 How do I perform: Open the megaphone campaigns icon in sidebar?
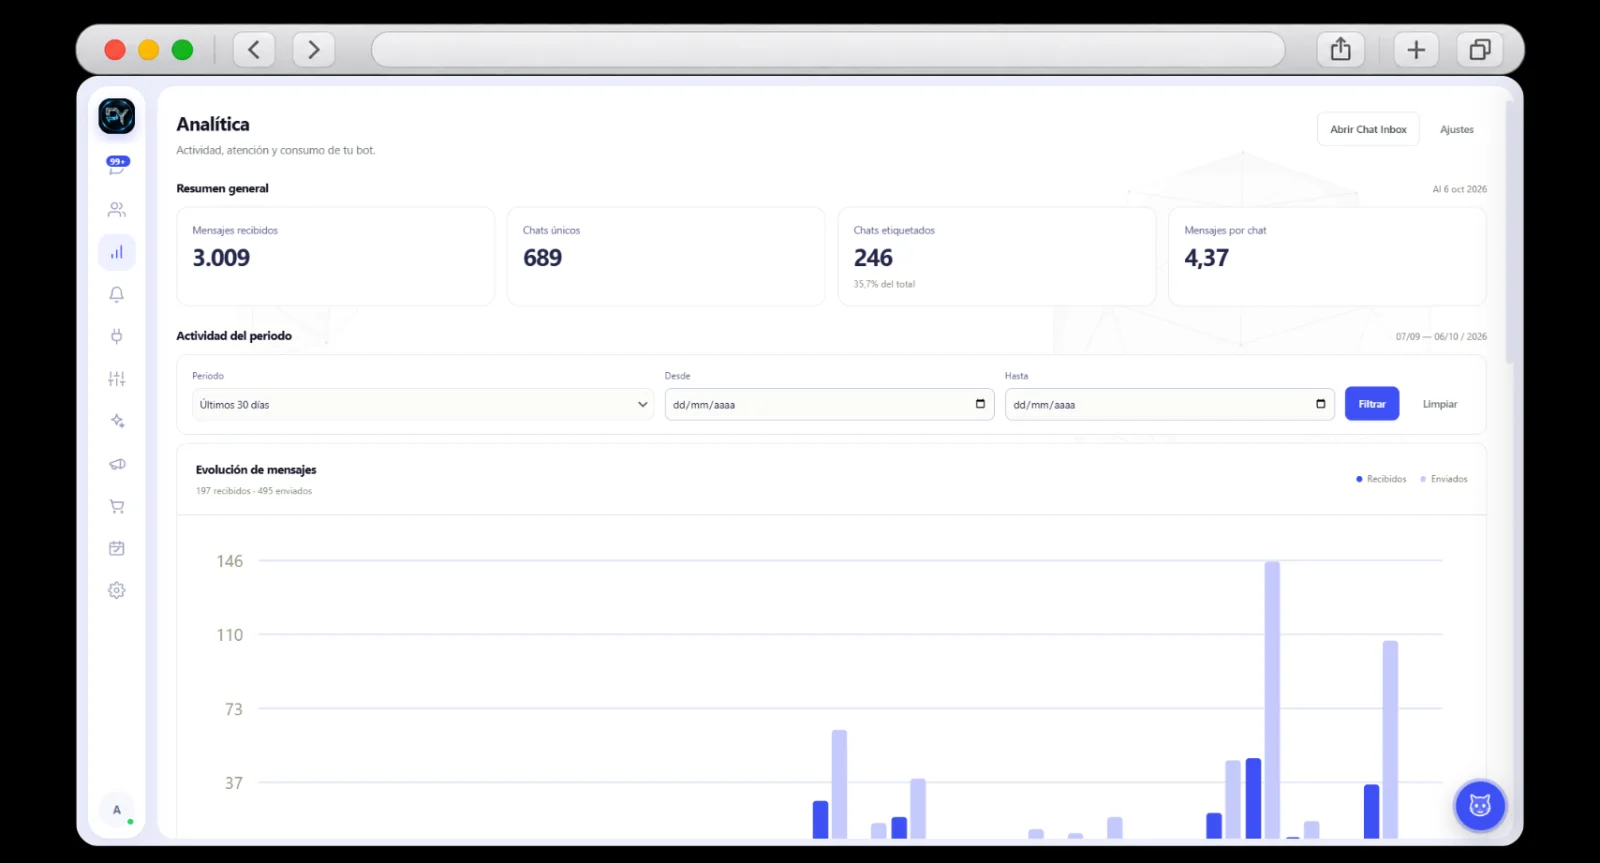[x=117, y=464]
